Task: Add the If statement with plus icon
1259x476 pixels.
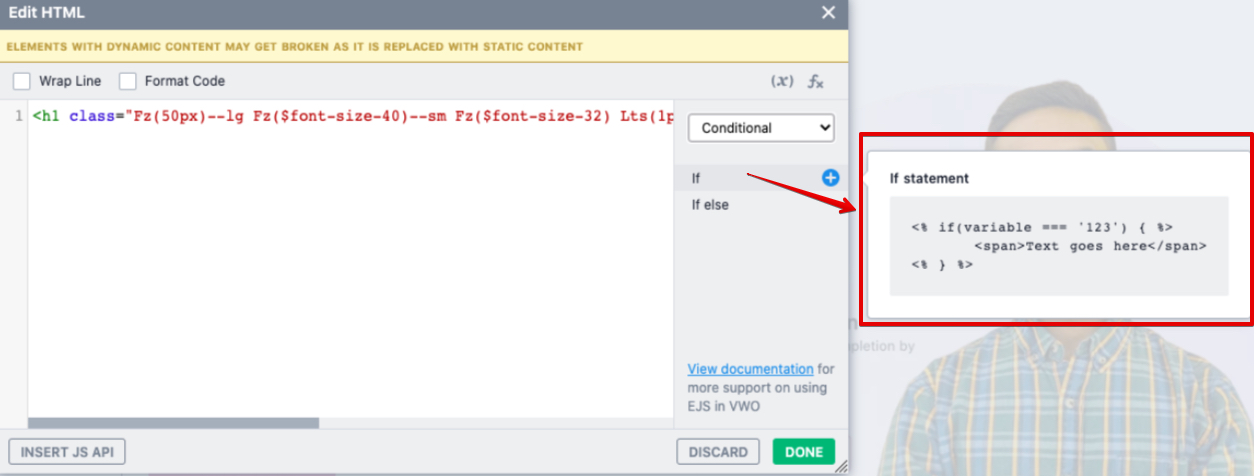Action: (x=831, y=178)
